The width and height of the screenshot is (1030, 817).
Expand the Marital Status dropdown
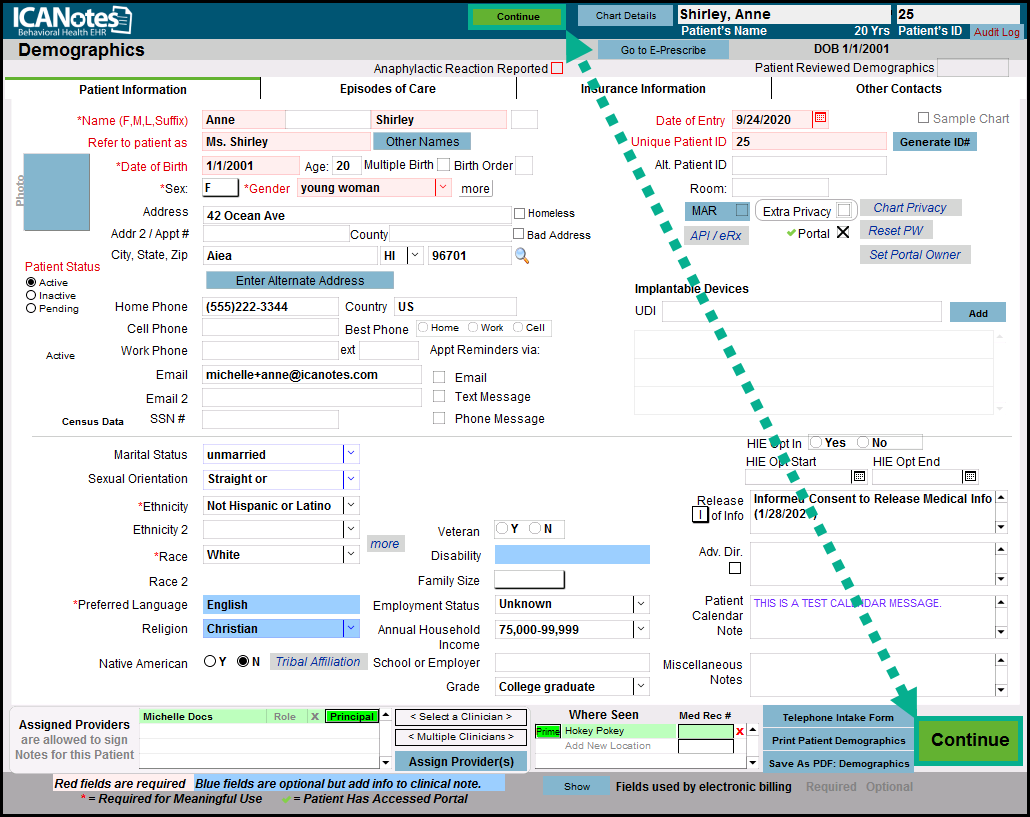click(351, 454)
